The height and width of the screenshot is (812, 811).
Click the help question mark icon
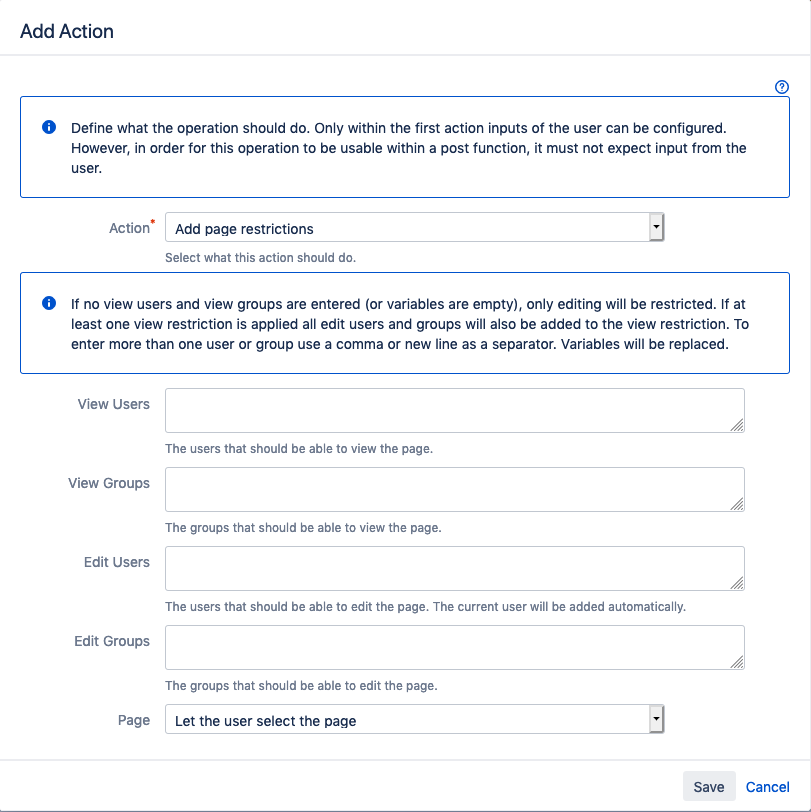(x=782, y=87)
